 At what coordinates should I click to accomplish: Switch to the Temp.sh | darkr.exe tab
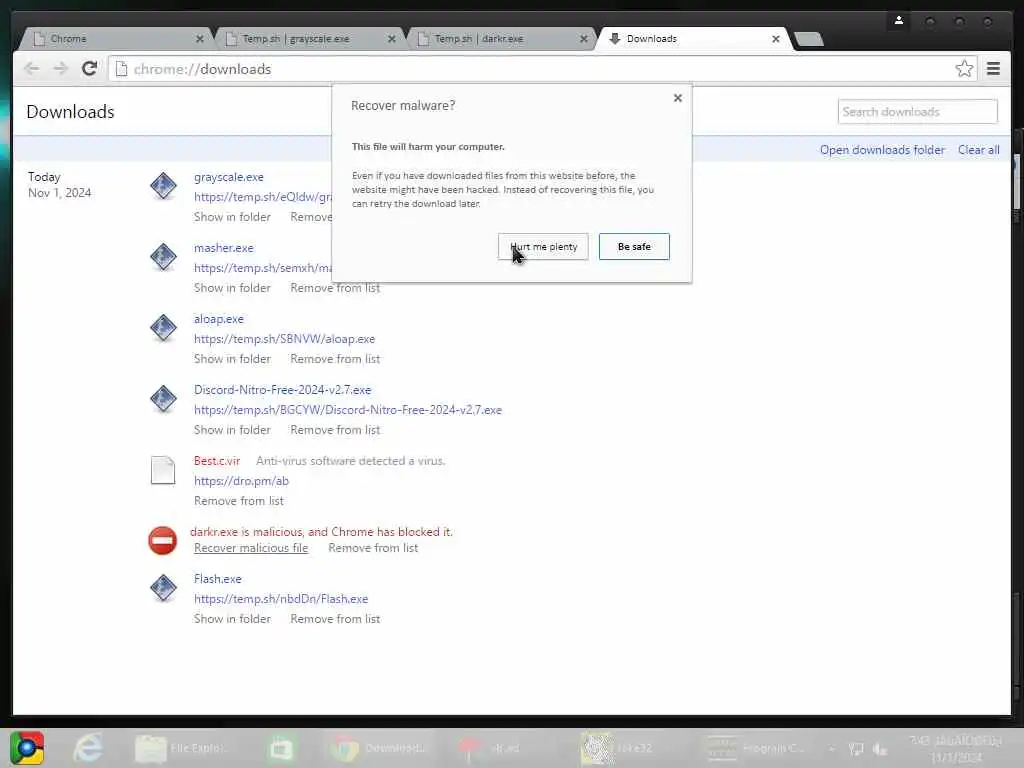coord(500,39)
